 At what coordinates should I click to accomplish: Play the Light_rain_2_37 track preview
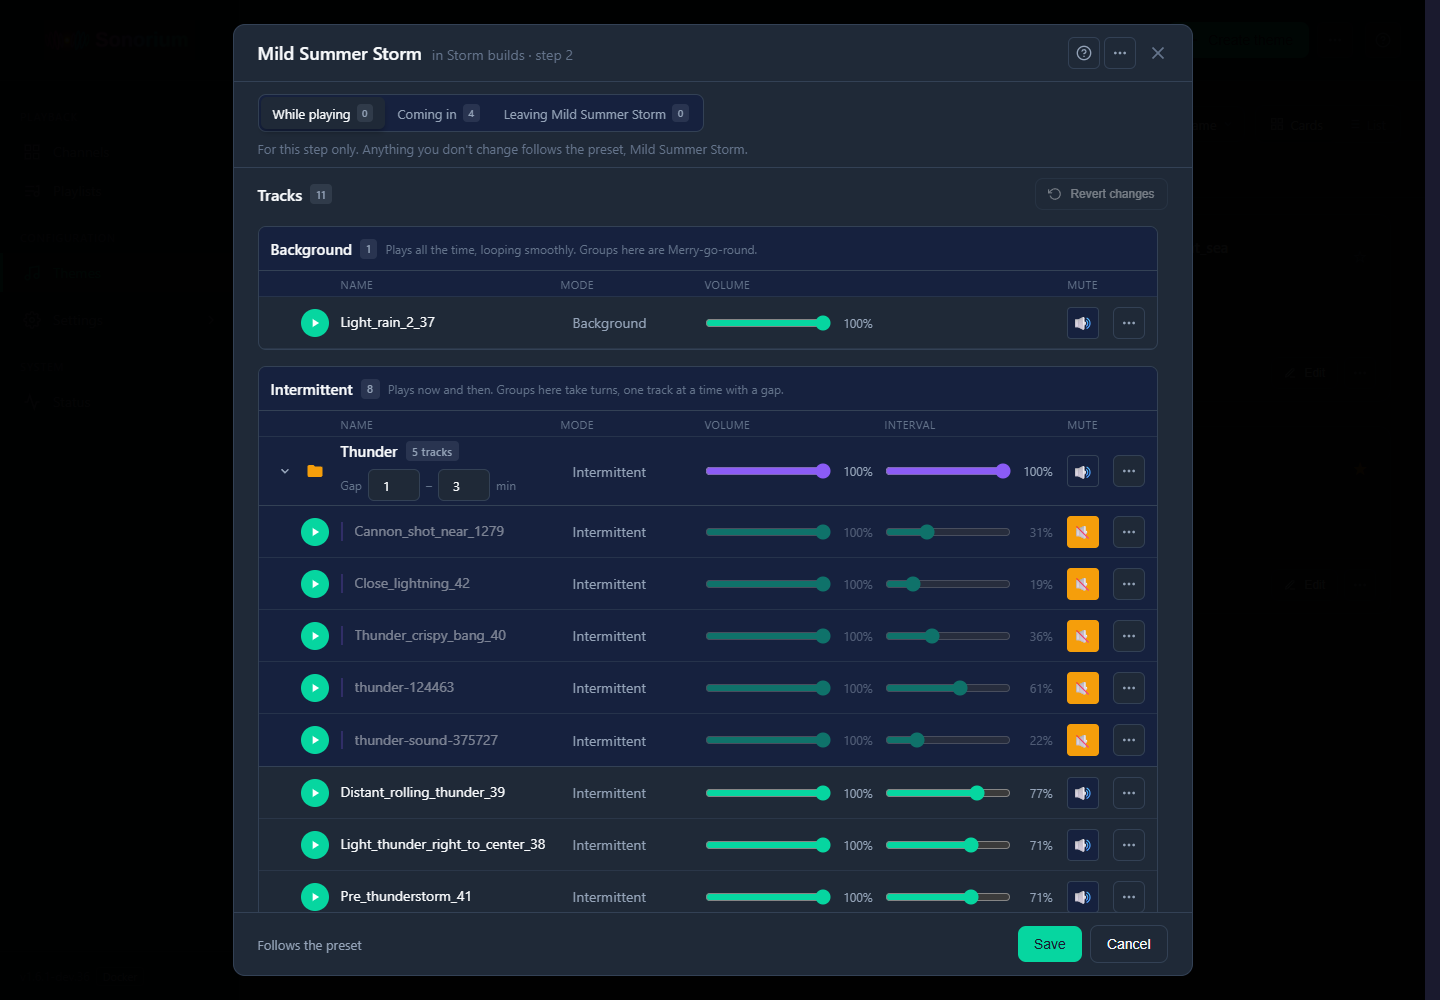click(315, 323)
